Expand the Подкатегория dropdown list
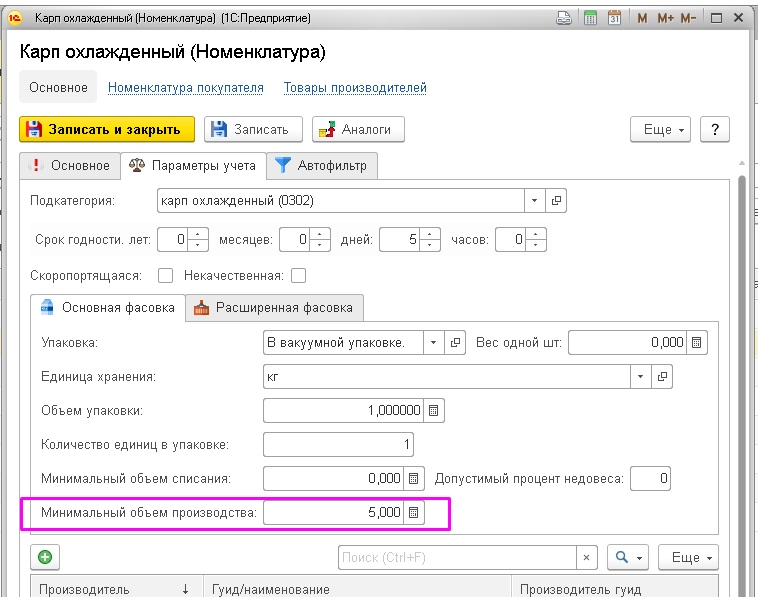758x597 pixels. point(535,201)
